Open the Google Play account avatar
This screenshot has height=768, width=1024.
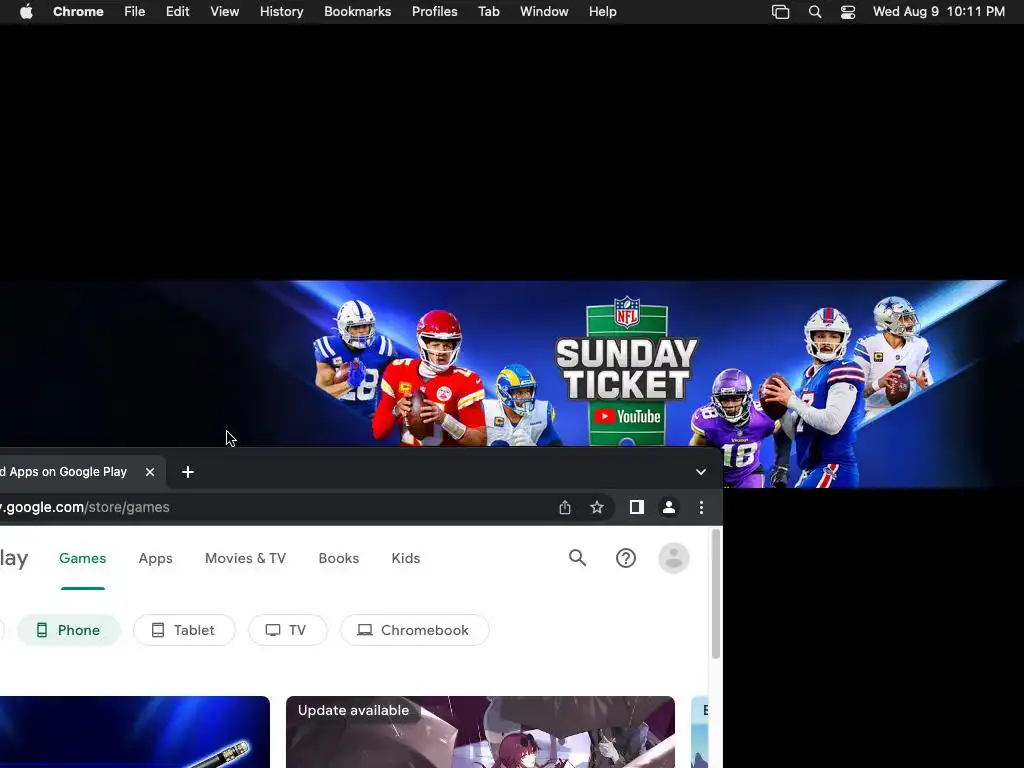click(x=674, y=558)
